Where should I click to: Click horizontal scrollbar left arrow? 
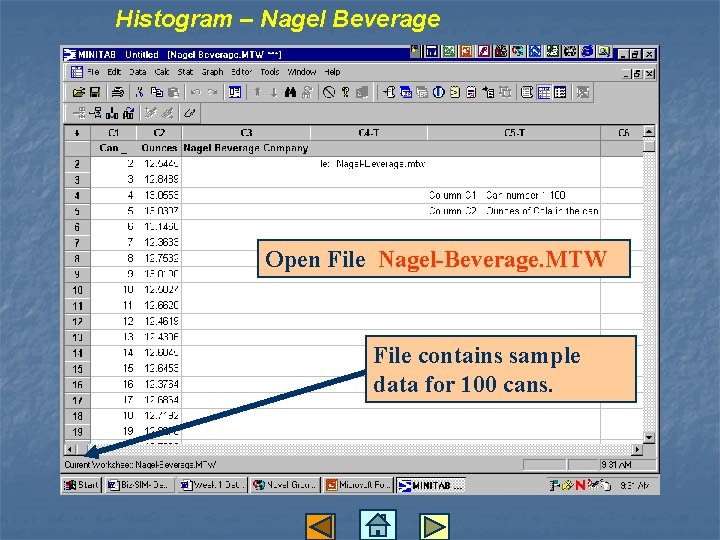point(69,449)
